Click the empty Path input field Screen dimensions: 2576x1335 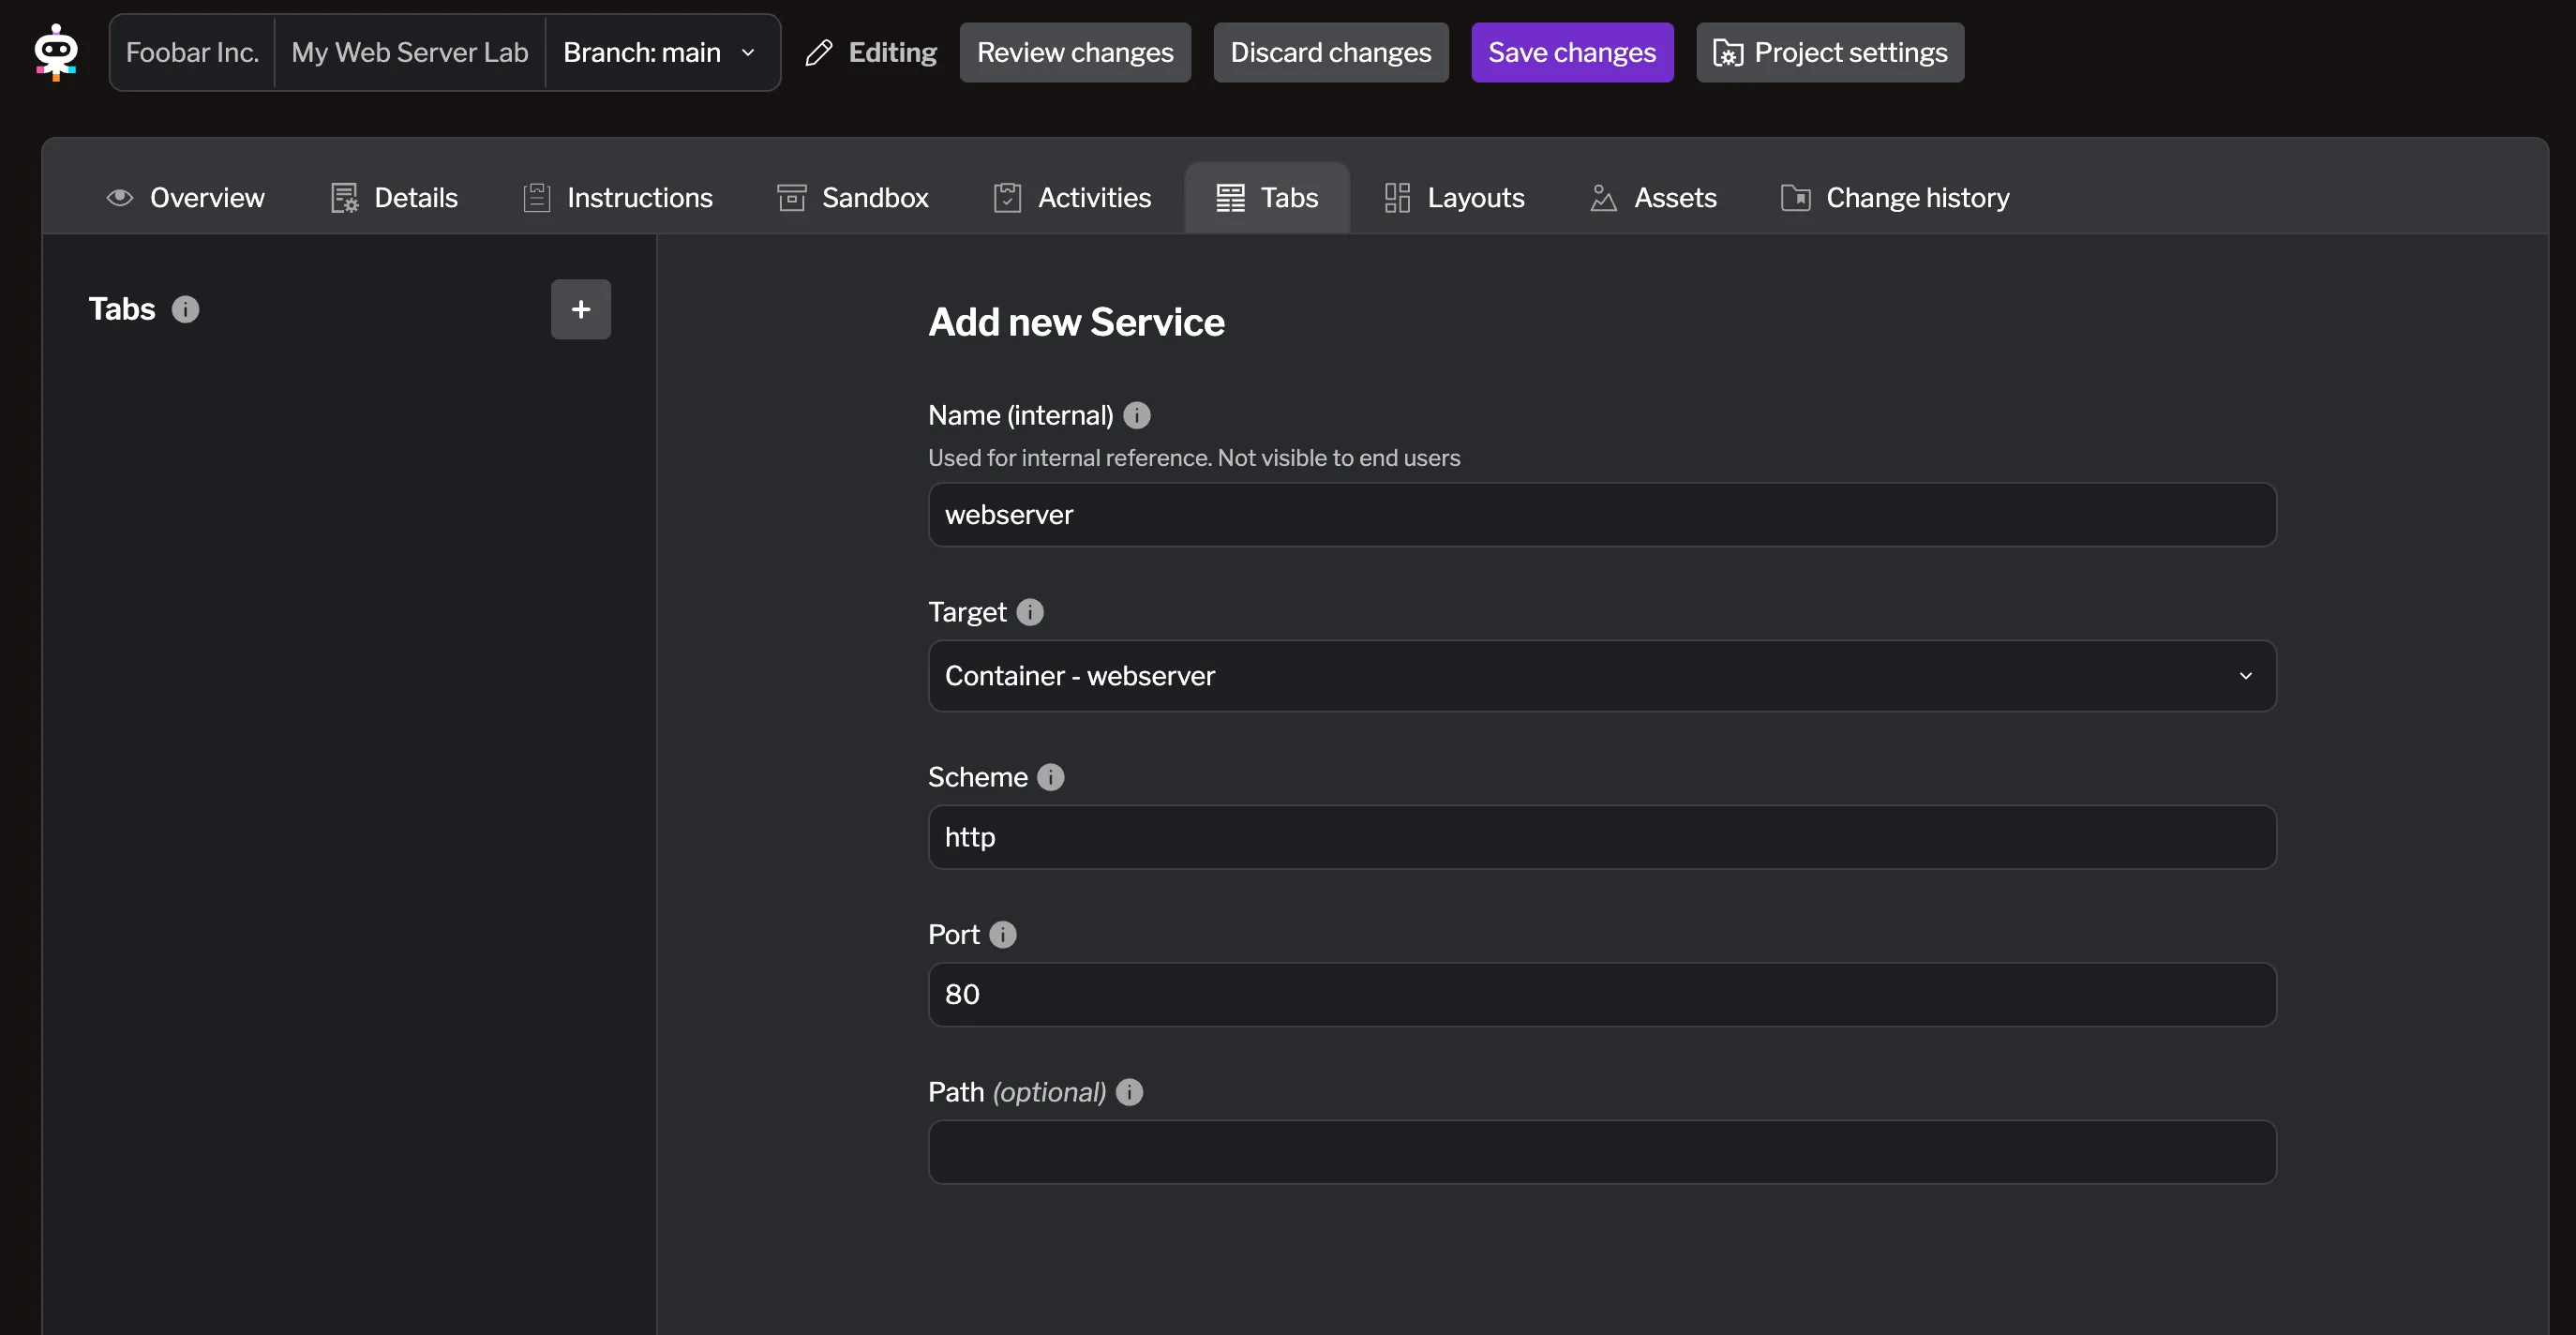click(1600, 1152)
